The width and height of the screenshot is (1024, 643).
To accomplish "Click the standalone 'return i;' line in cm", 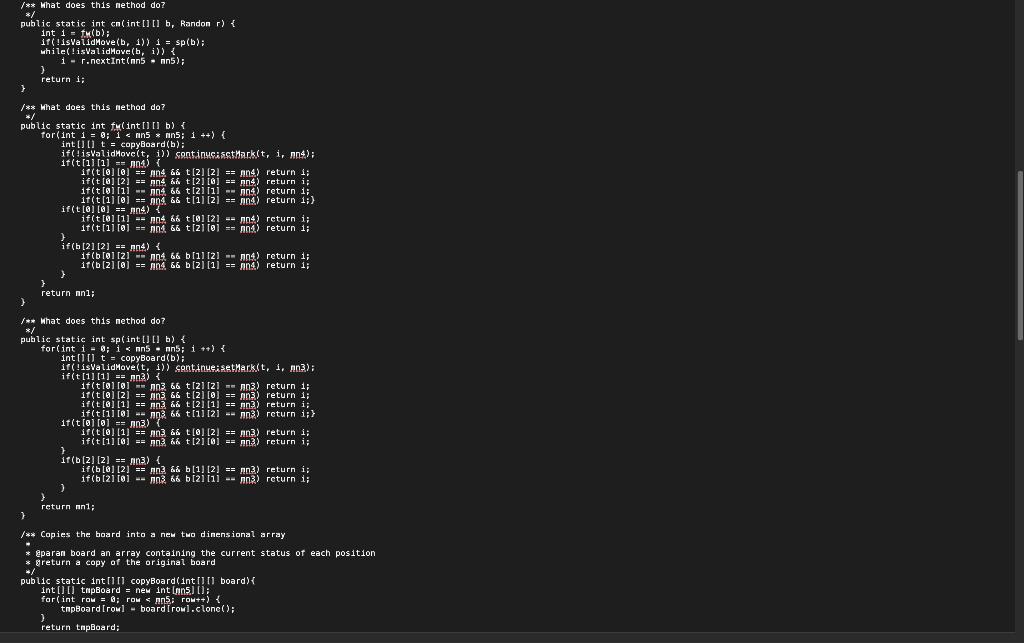I will point(63,79).
